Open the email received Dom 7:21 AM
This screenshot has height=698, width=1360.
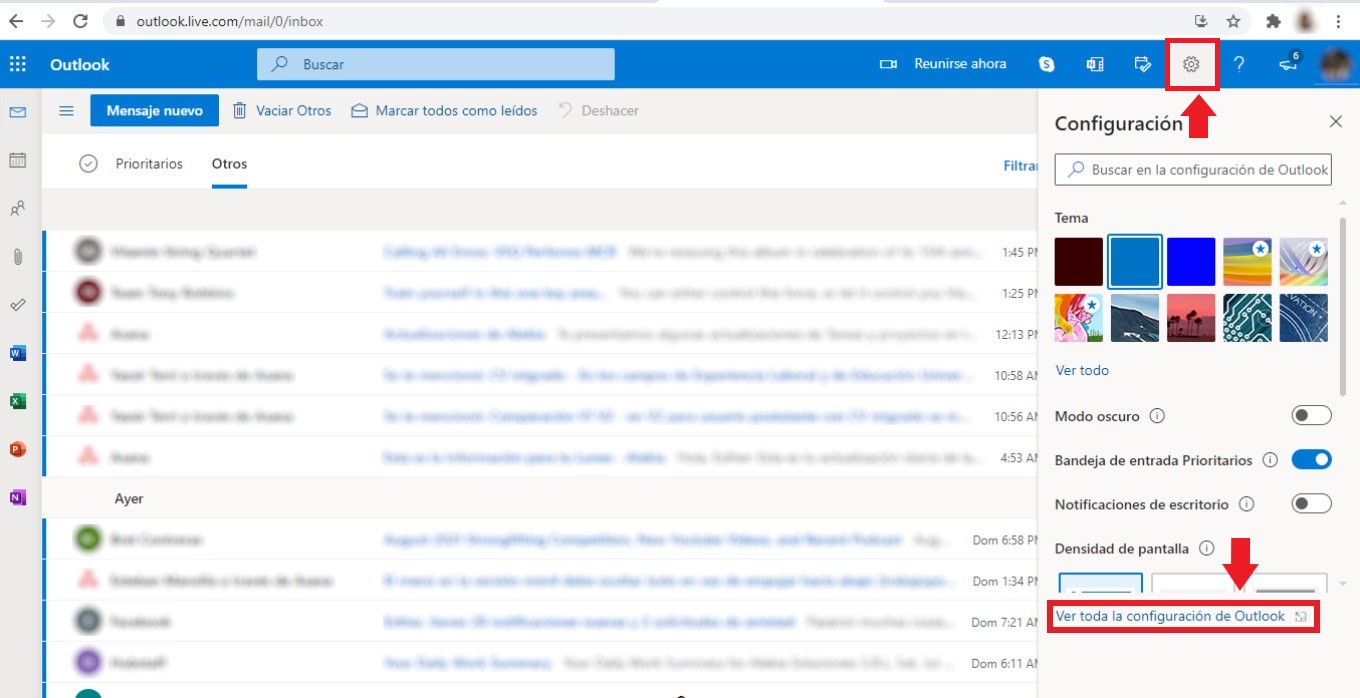point(540,621)
